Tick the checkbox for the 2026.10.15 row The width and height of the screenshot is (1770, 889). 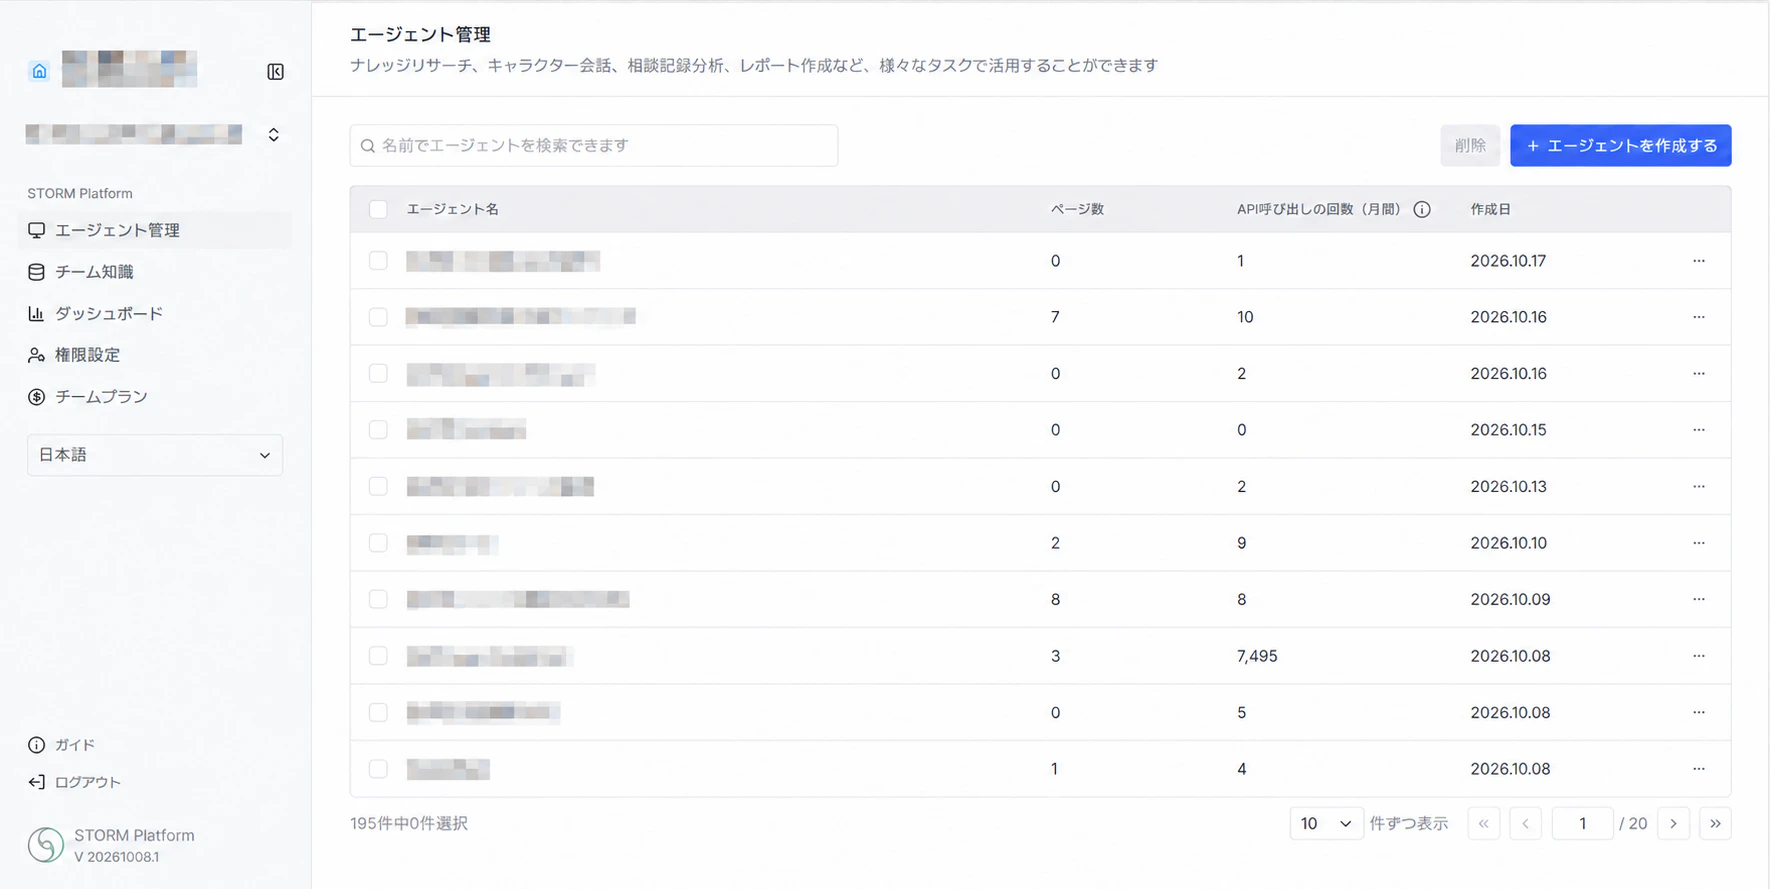[378, 430]
